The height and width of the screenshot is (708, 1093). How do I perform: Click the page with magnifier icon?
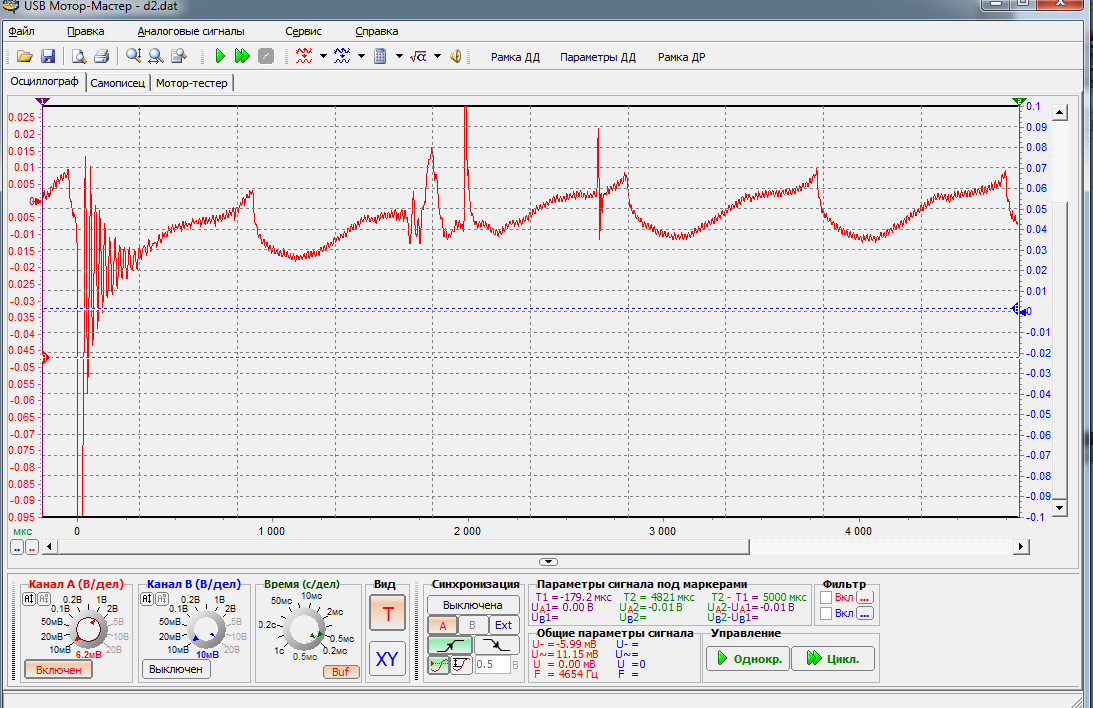pos(179,56)
